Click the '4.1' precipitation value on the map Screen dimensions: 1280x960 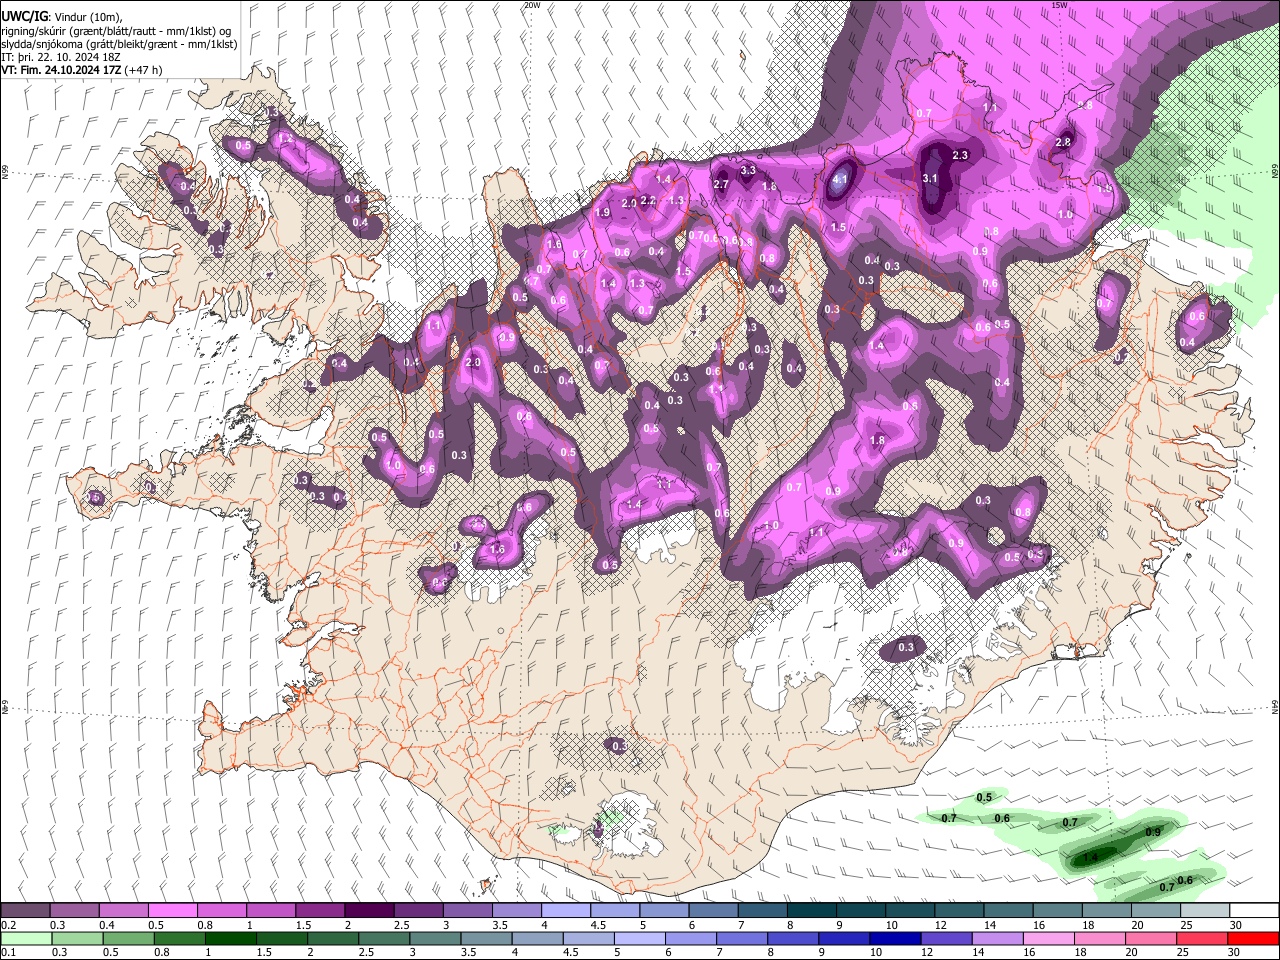pos(840,180)
